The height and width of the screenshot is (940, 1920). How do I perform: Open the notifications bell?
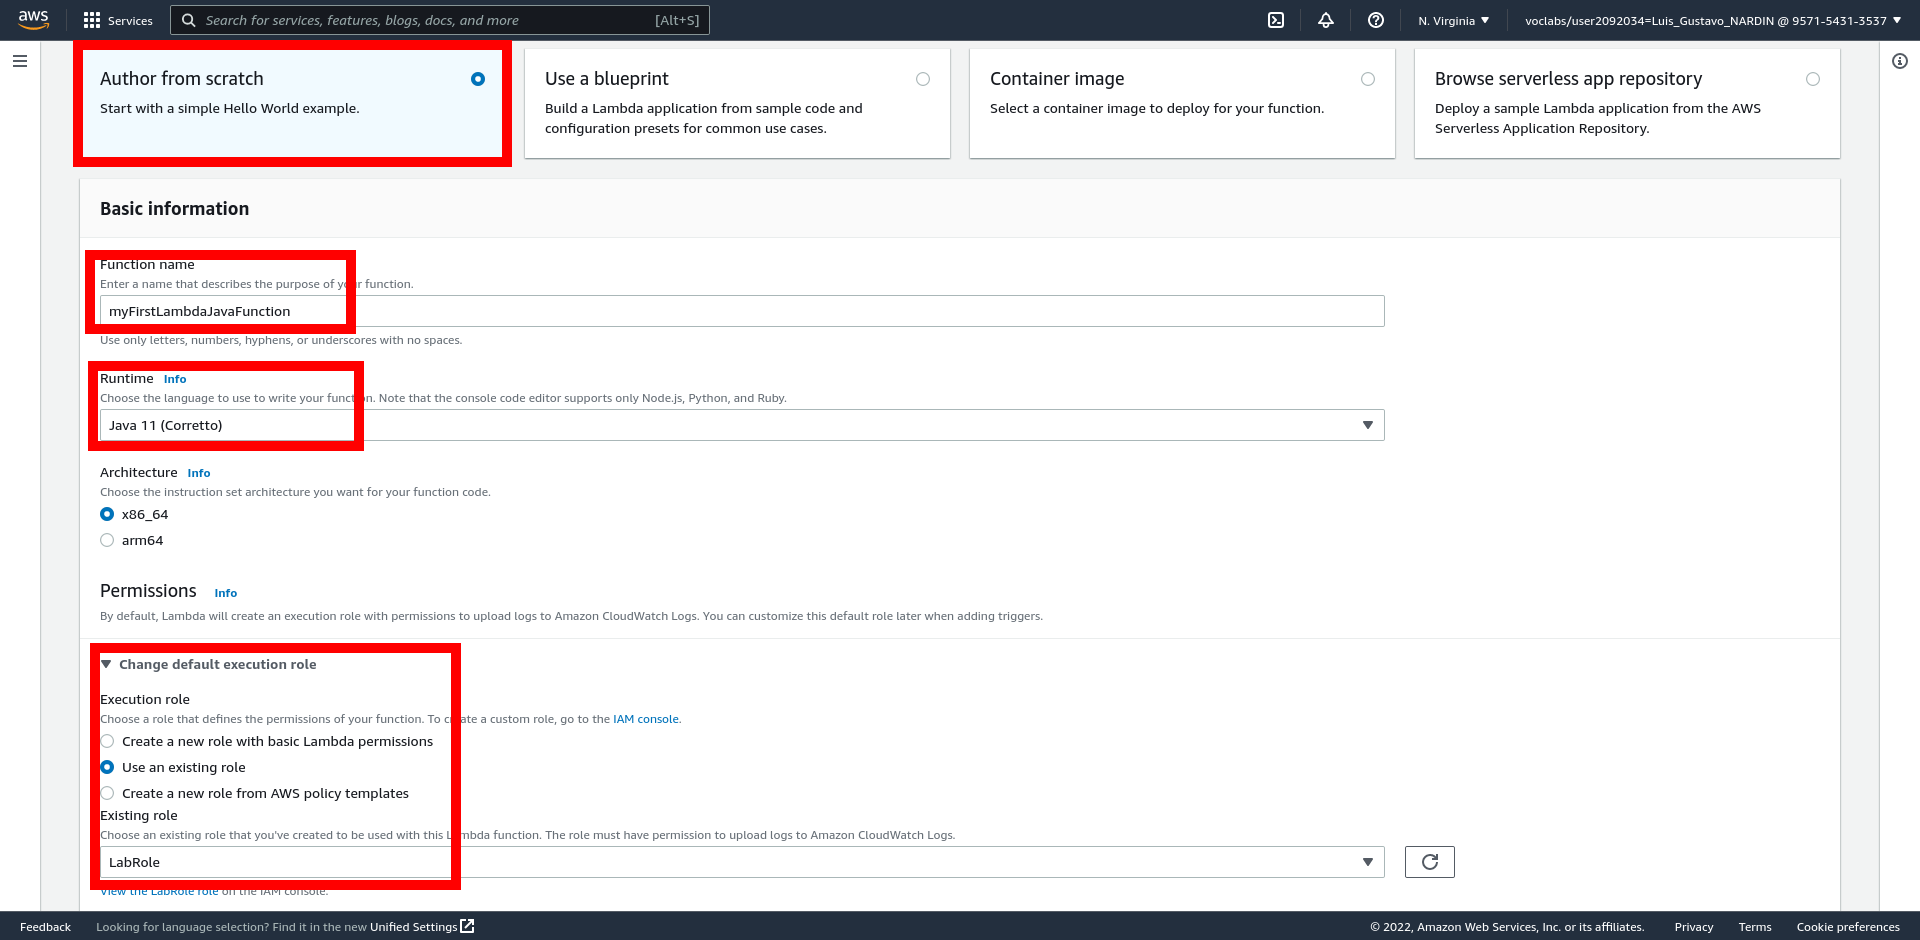tap(1326, 20)
